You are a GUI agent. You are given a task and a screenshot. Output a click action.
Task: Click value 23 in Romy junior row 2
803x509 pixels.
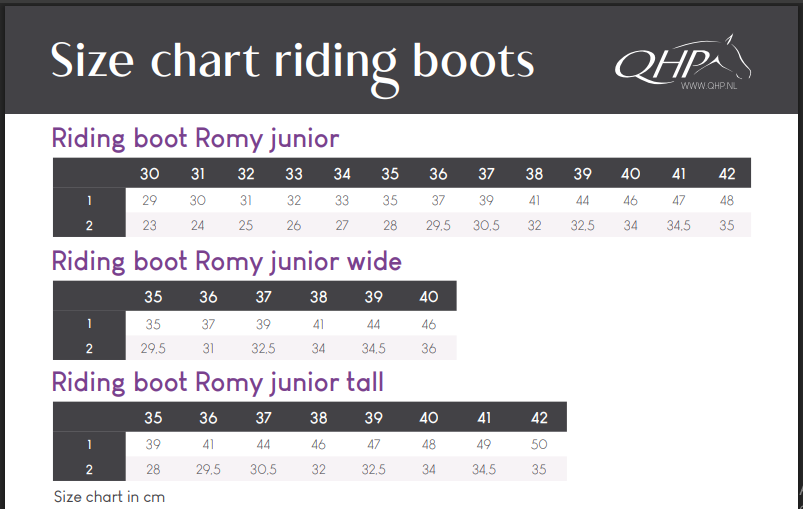click(149, 225)
